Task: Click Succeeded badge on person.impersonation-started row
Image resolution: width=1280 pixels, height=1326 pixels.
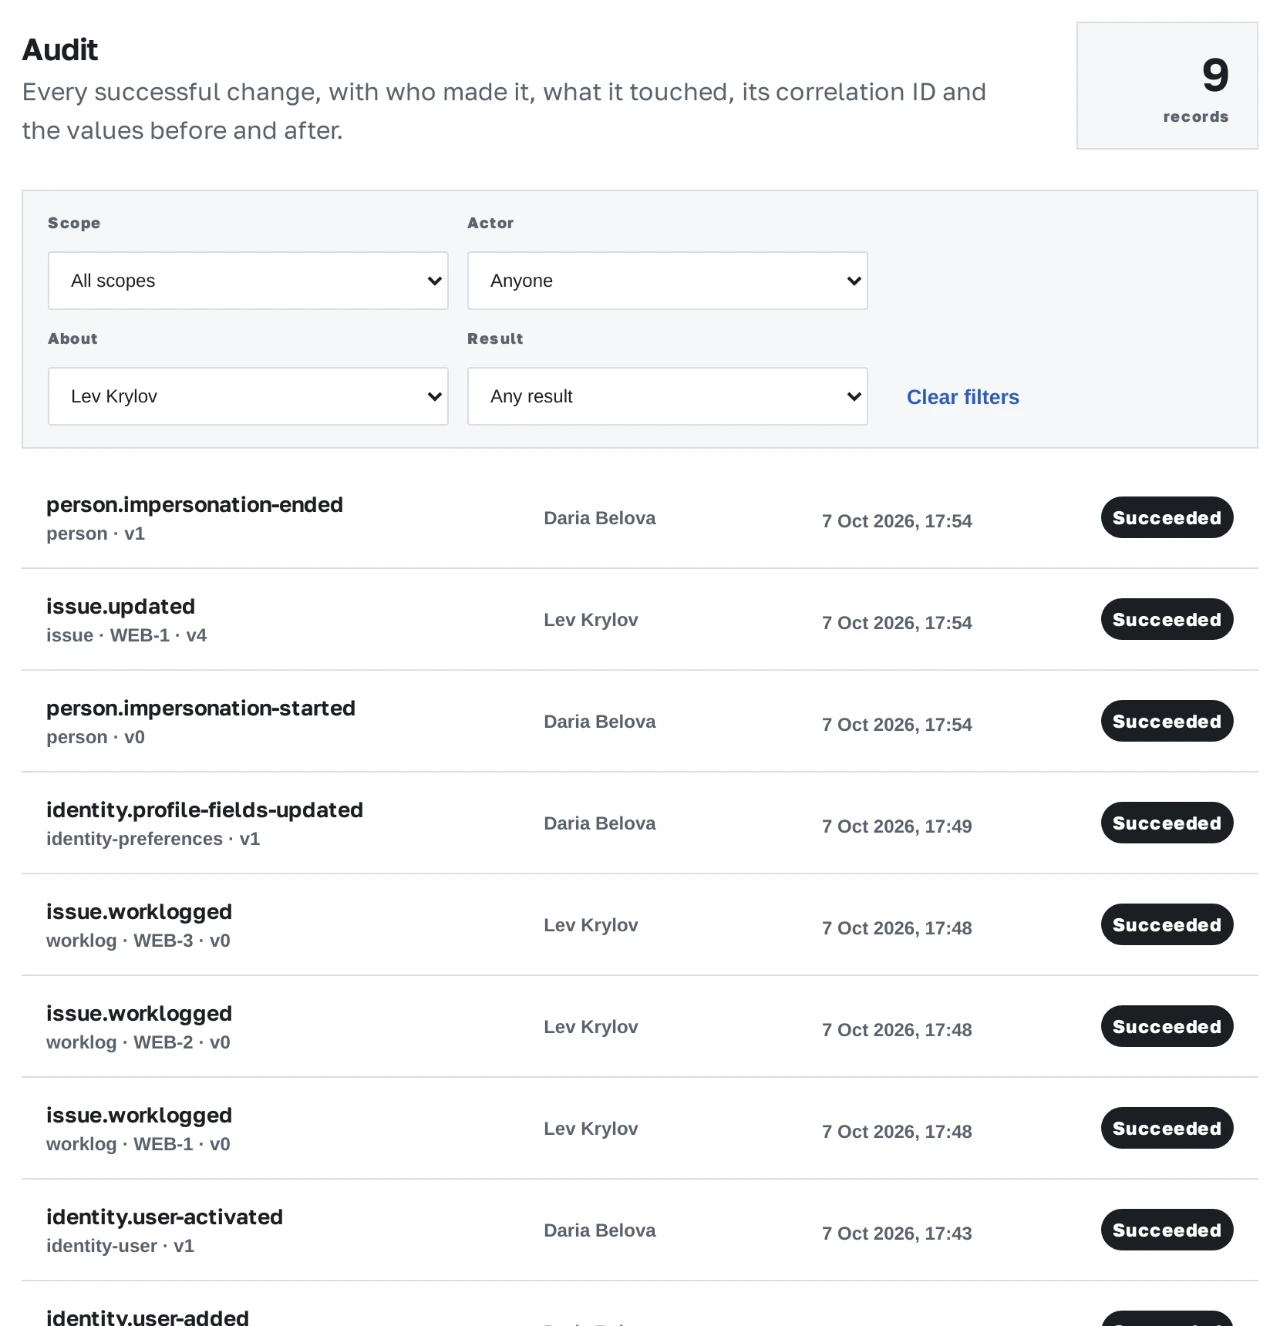Action: (1167, 722)
